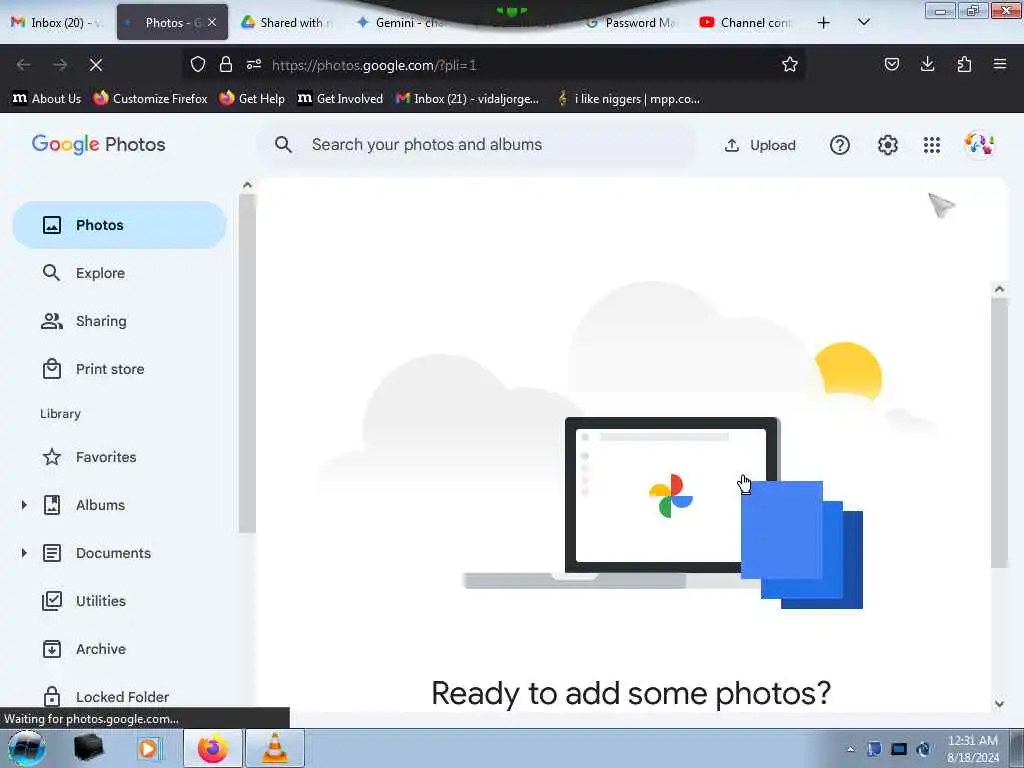
Task: Open VLC media player from taskbar
Action: pyautogui.click(x=274, y=748)
